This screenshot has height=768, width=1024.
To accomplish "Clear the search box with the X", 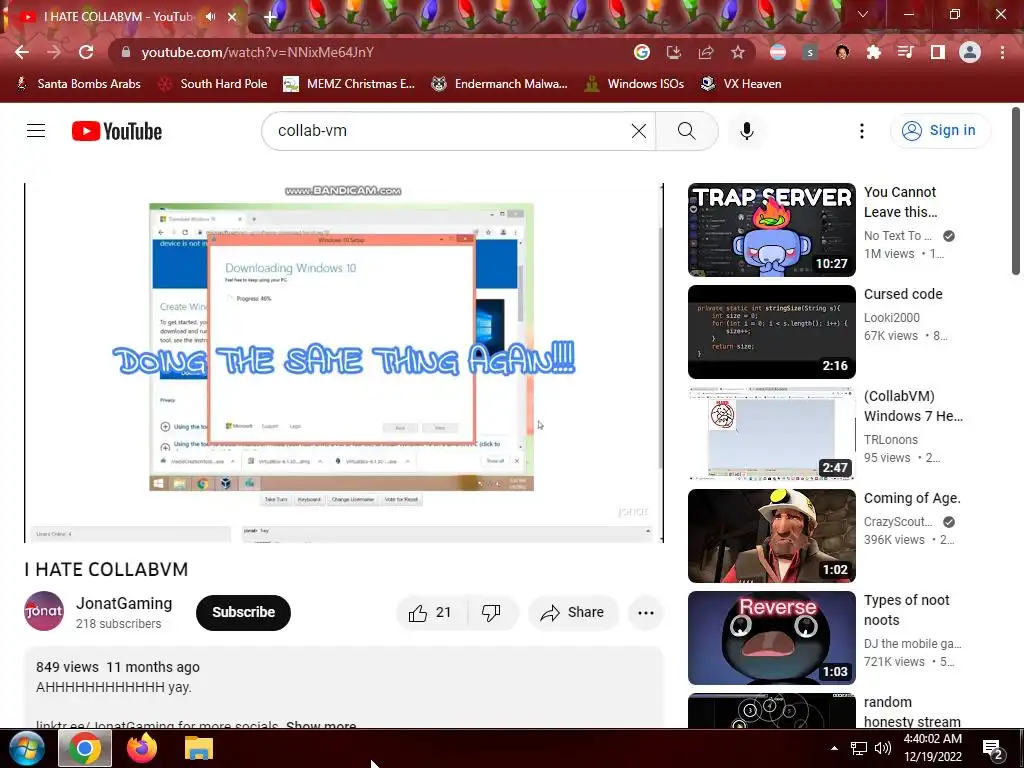I will pos(639,131).
